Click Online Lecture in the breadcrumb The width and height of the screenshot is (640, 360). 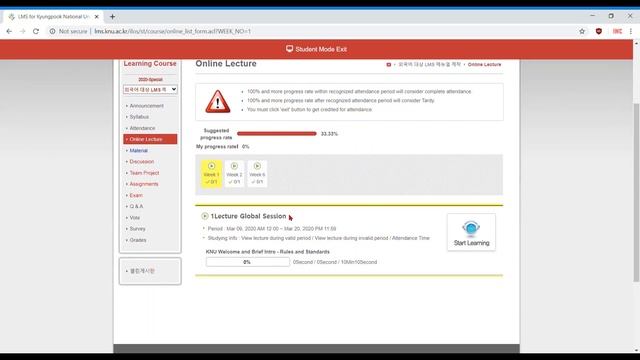[x=484, y=64]
